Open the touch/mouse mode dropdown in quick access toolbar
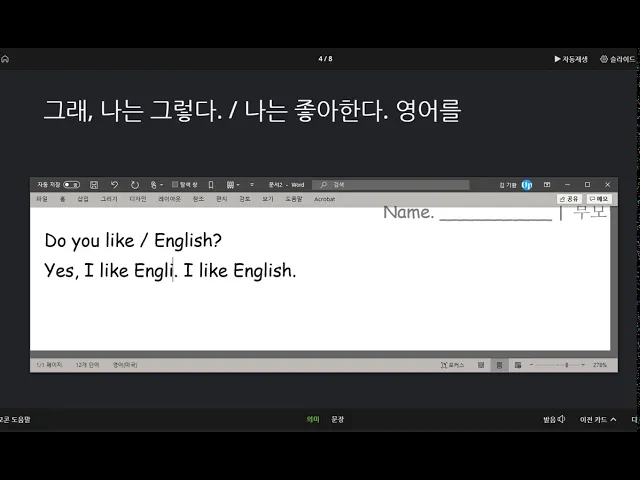 pyautogui.click(x=156, y=185)
